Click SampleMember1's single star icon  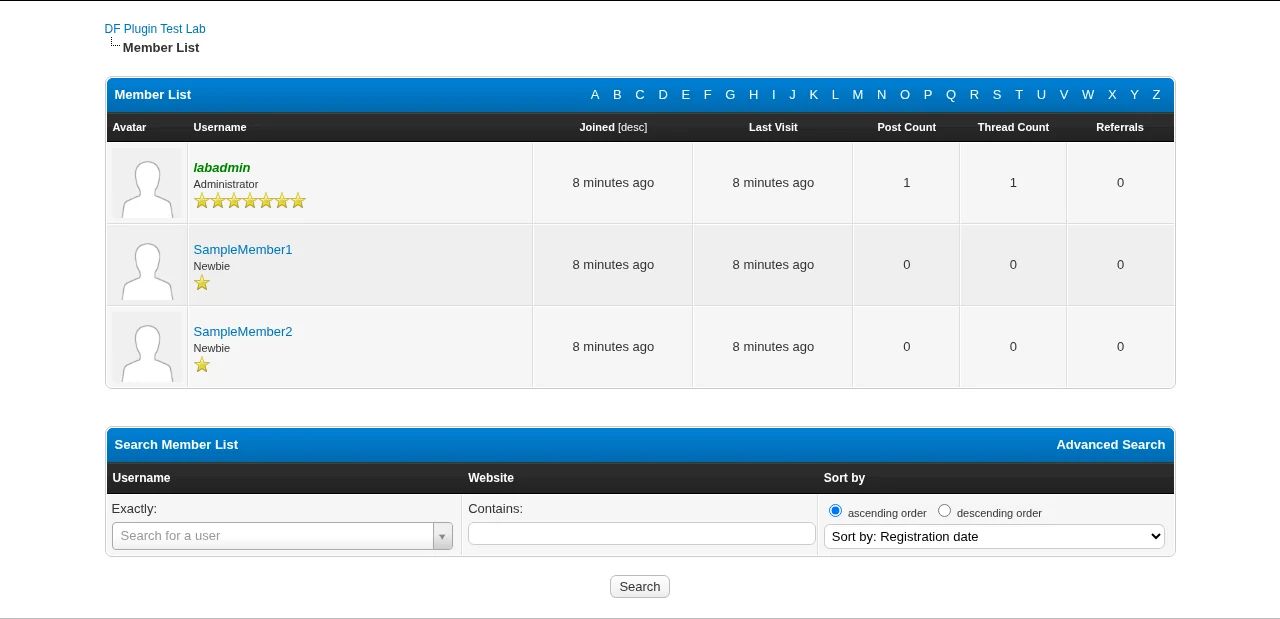202,283
